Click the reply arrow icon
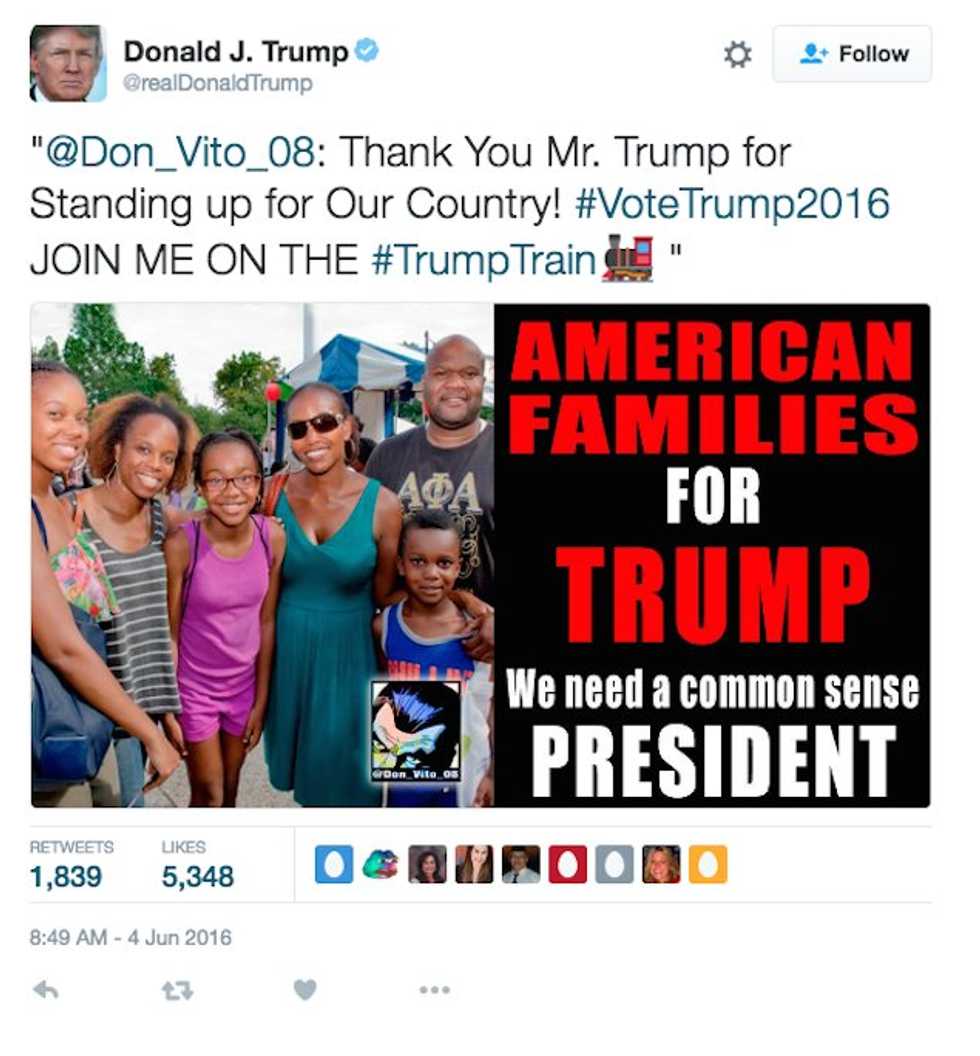The image size is (980, 1056). (46, 990)
